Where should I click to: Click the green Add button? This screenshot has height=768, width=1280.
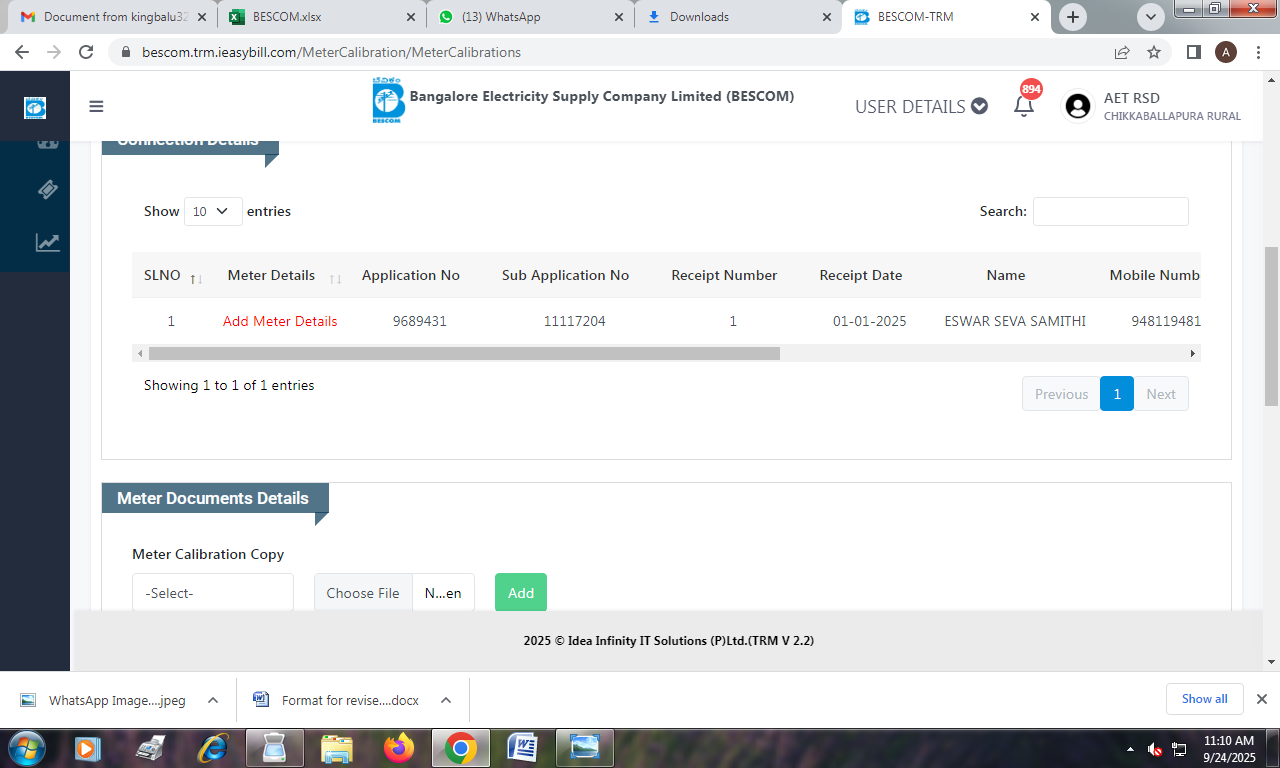point(521,593)
